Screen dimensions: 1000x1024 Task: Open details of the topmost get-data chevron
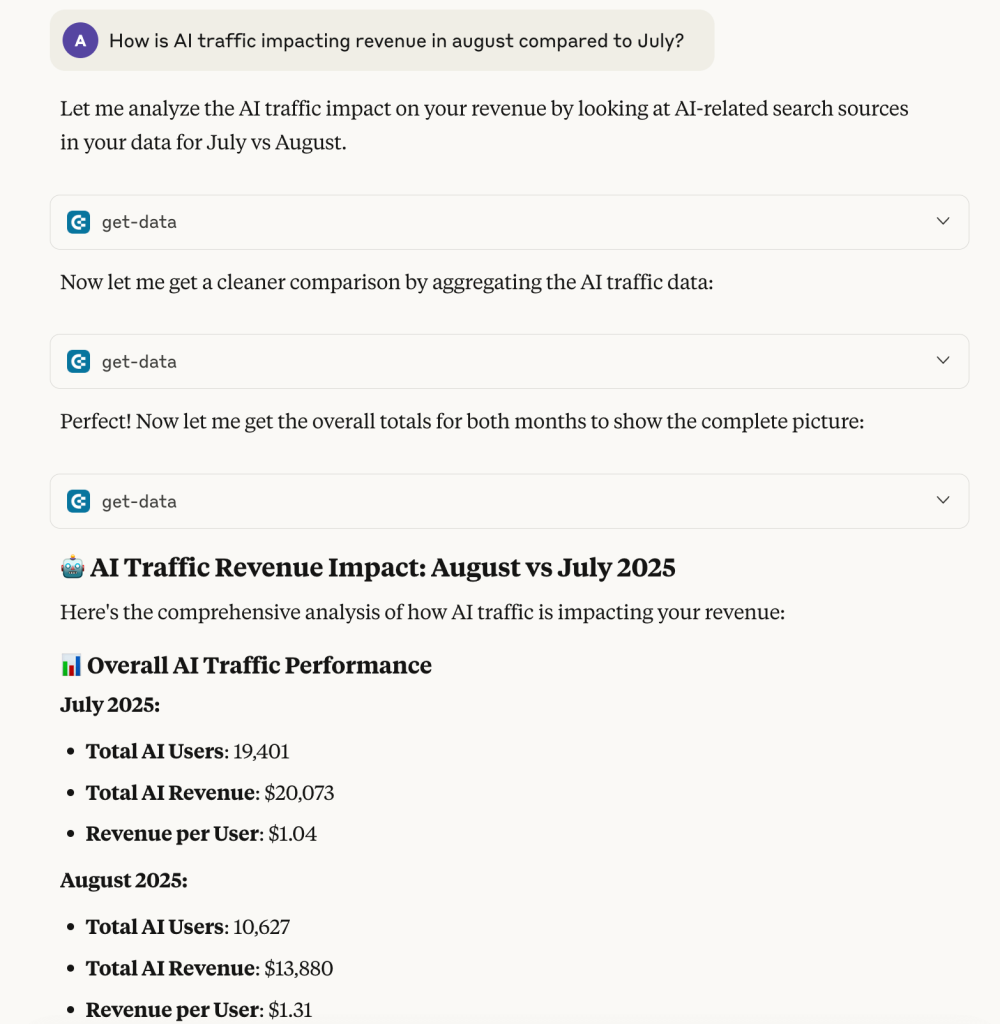coord(941,222)
